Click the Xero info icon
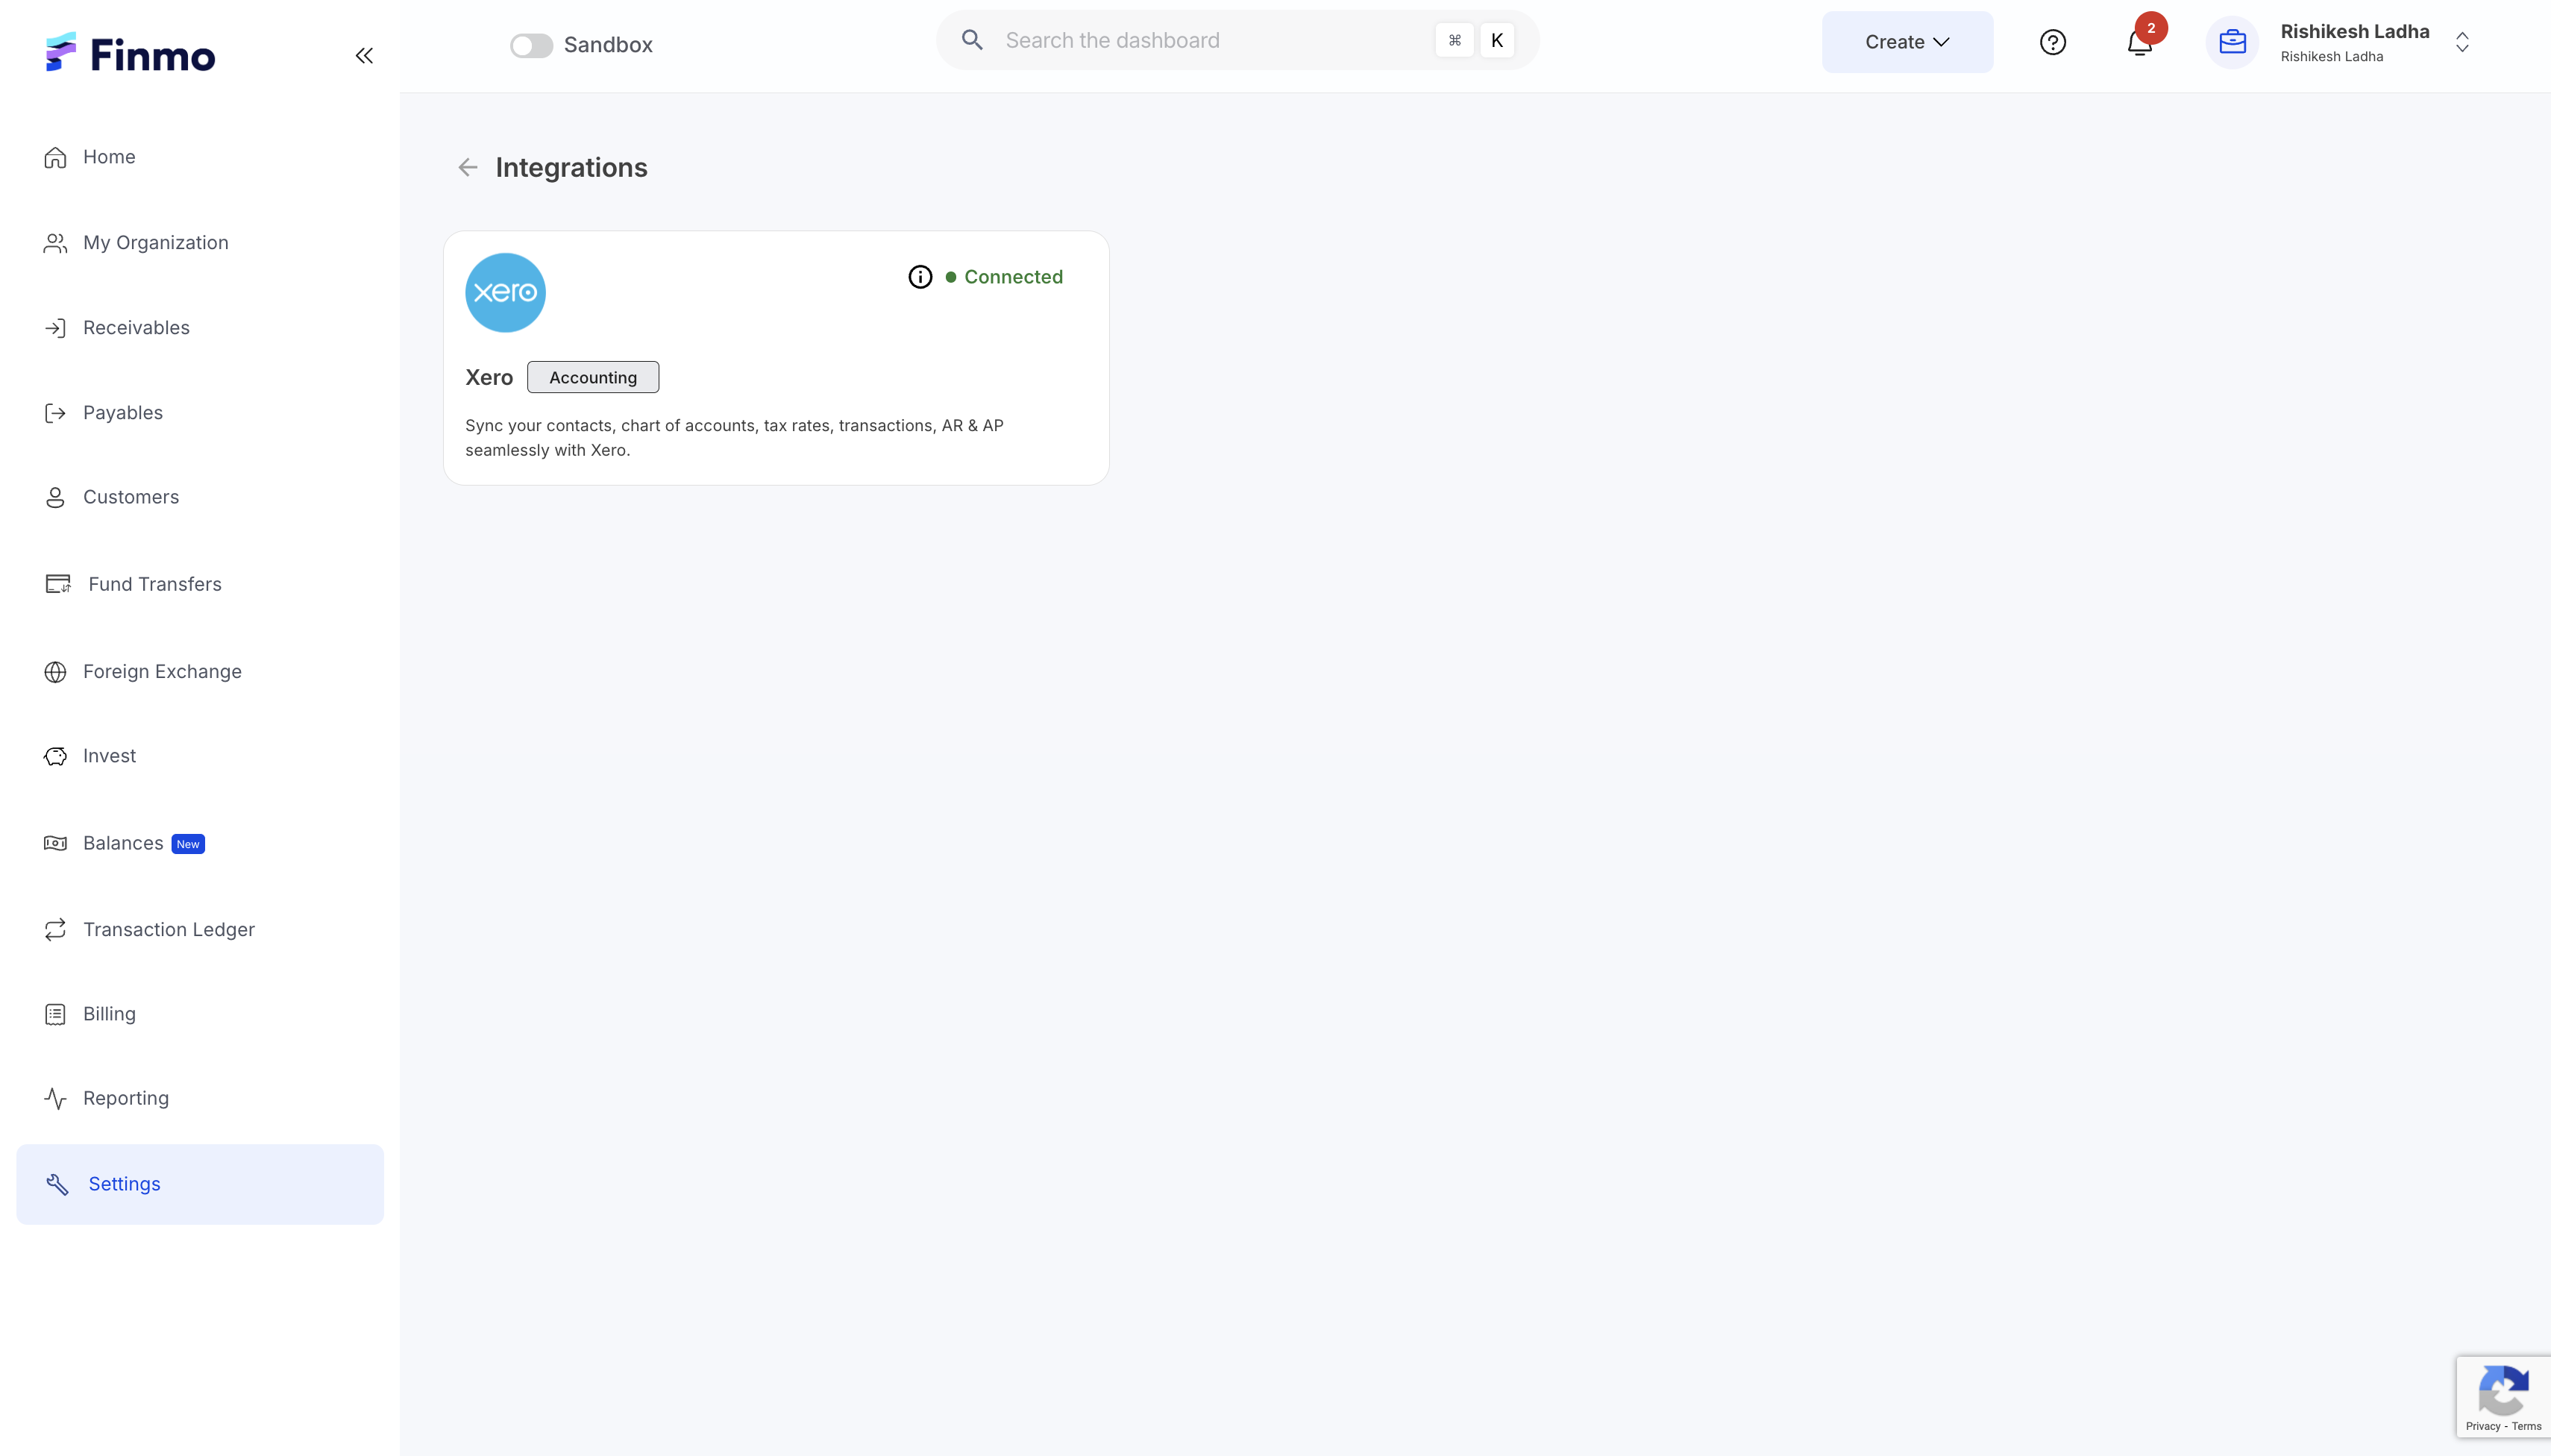The height and width of the screenshot is (1456, 2551). pos(920,277)
